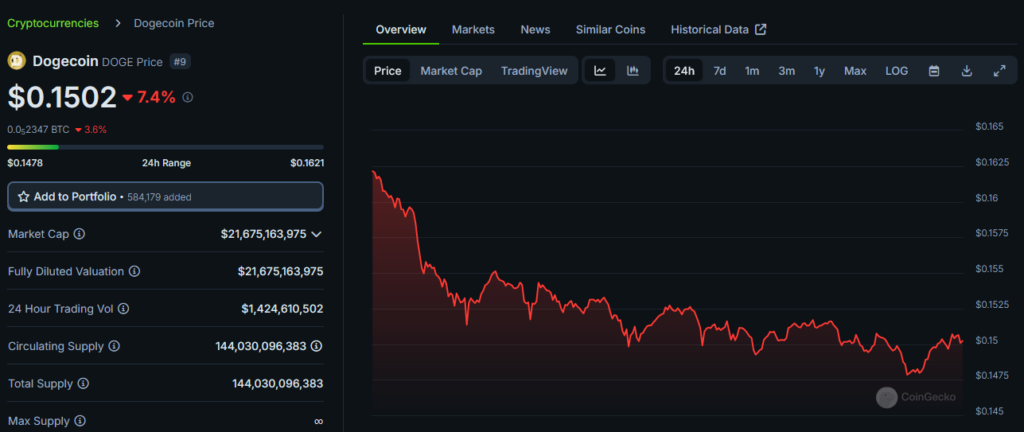Open the Total Supply info icon
This screenshot has height=432, width=1024.
tap(83, 383)
